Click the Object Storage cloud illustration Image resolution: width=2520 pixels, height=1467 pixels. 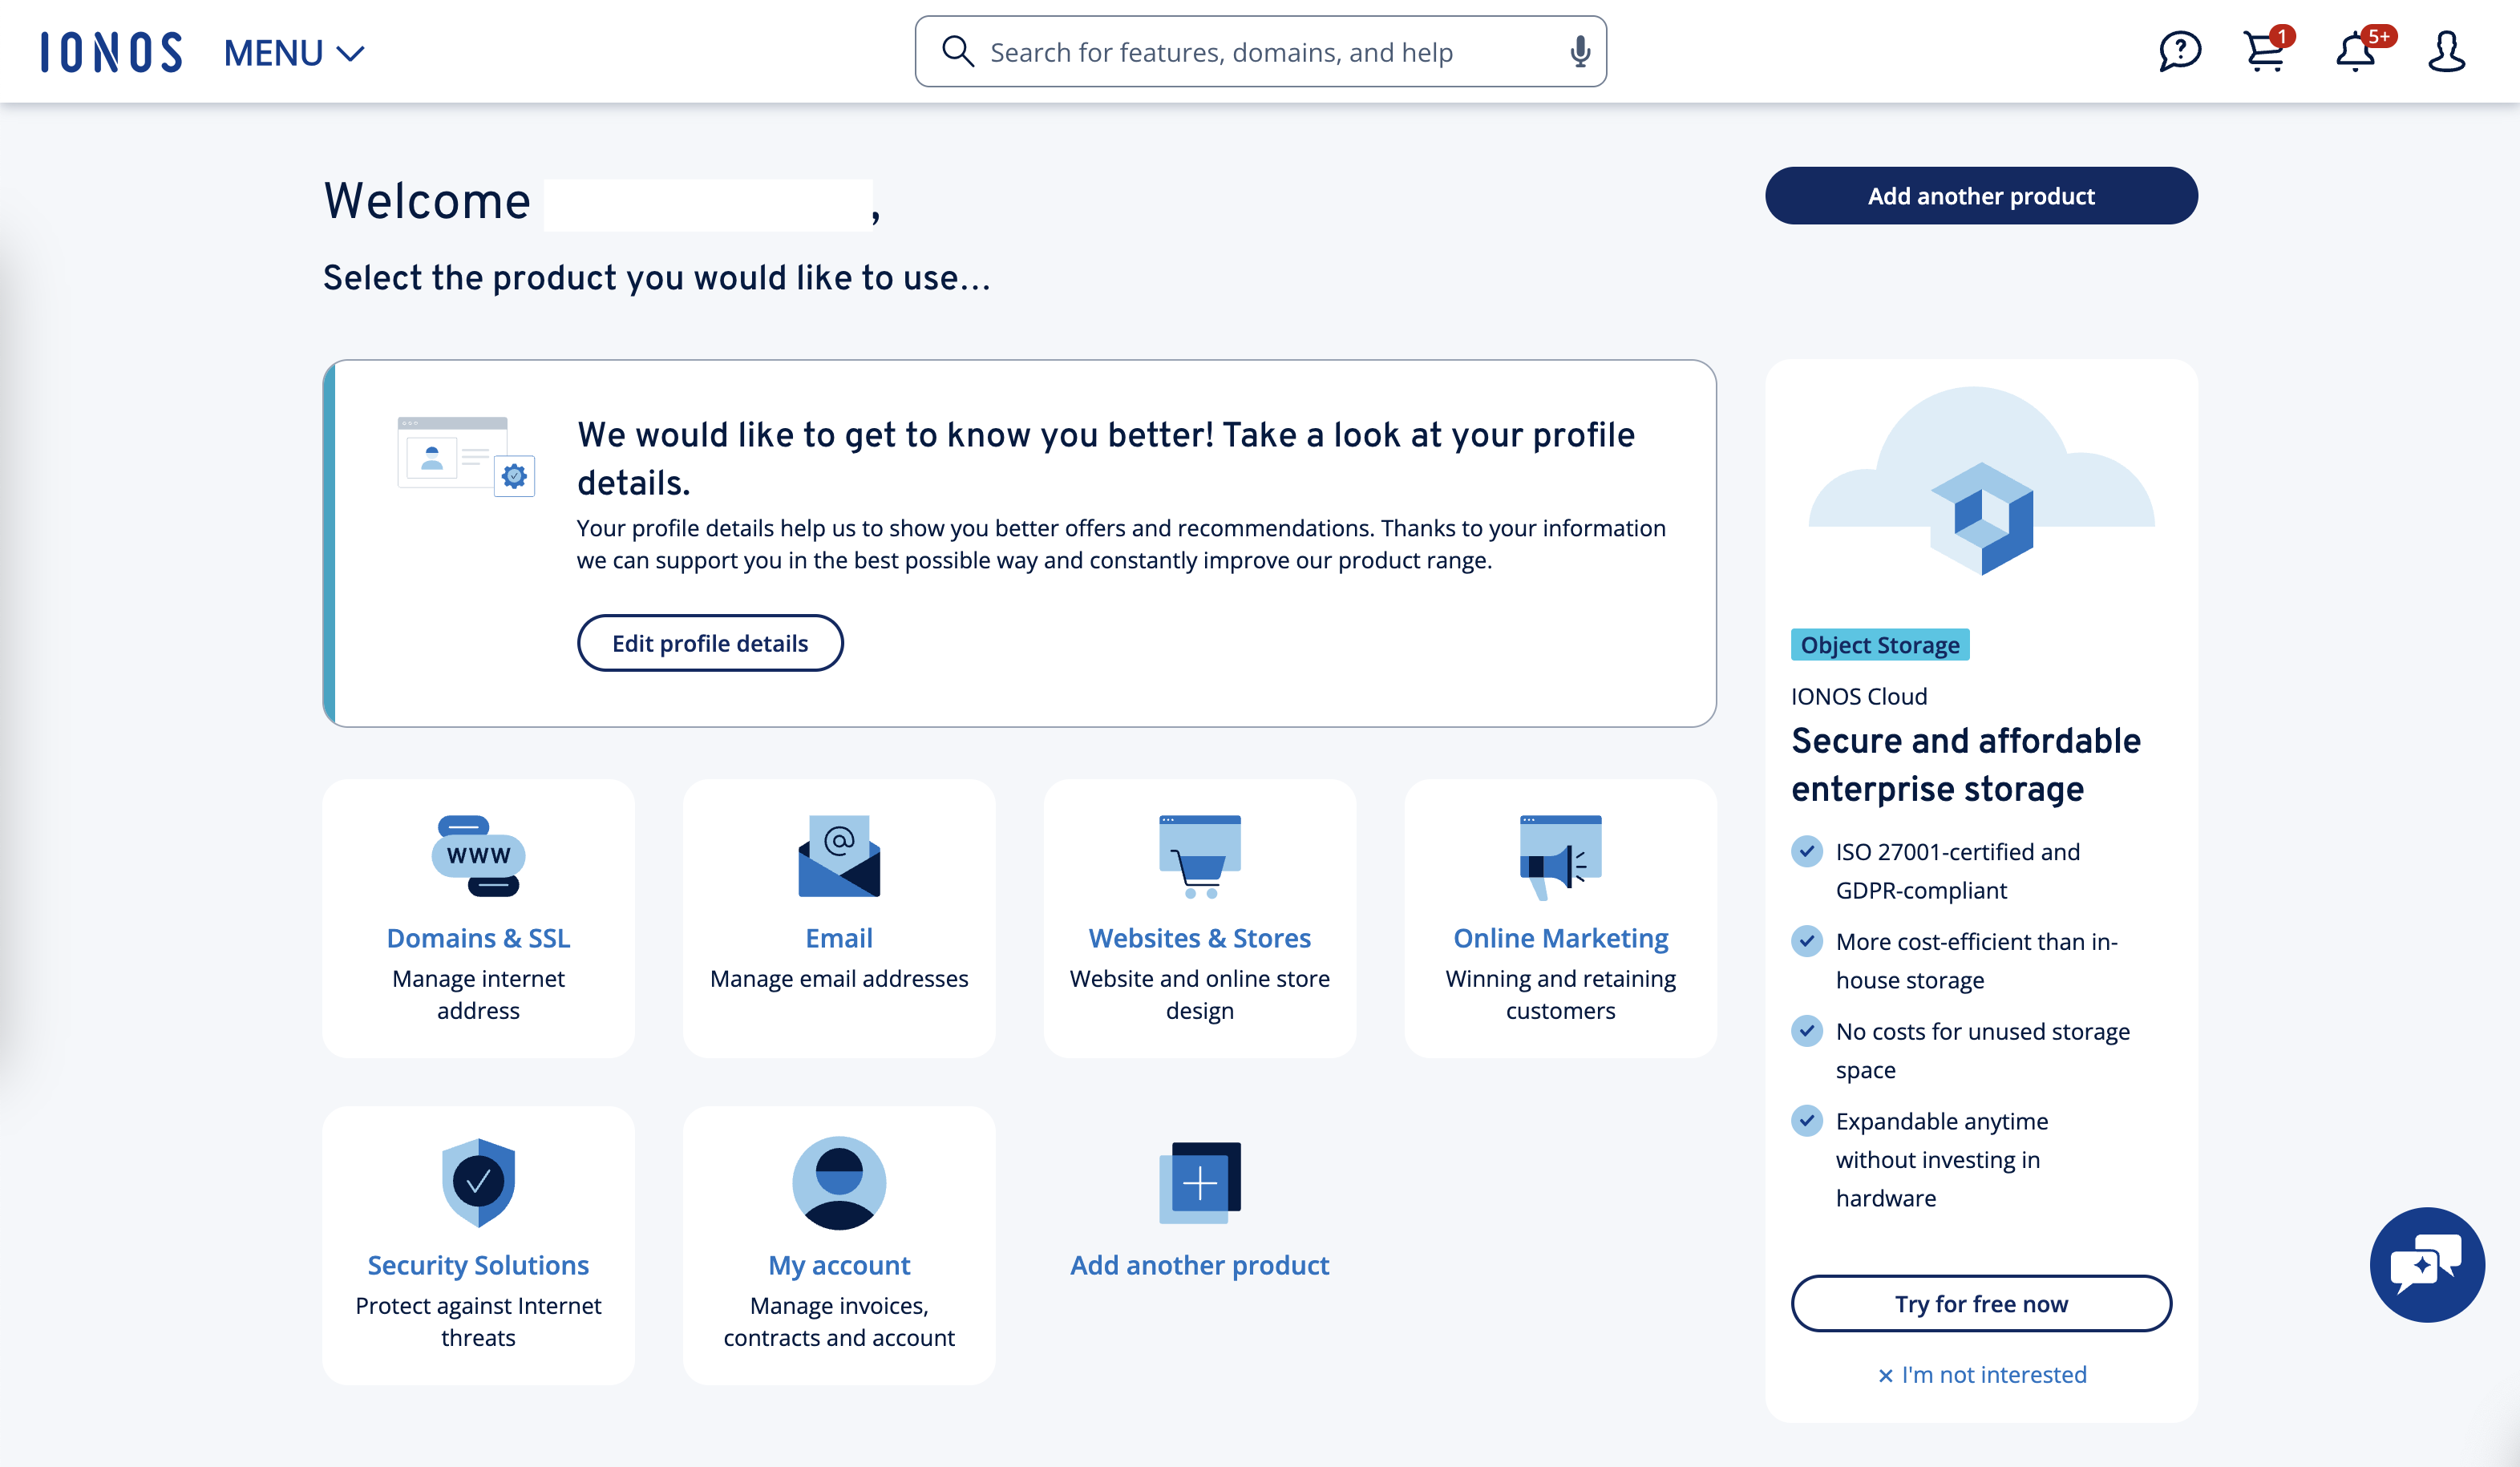click(1980, 481)
